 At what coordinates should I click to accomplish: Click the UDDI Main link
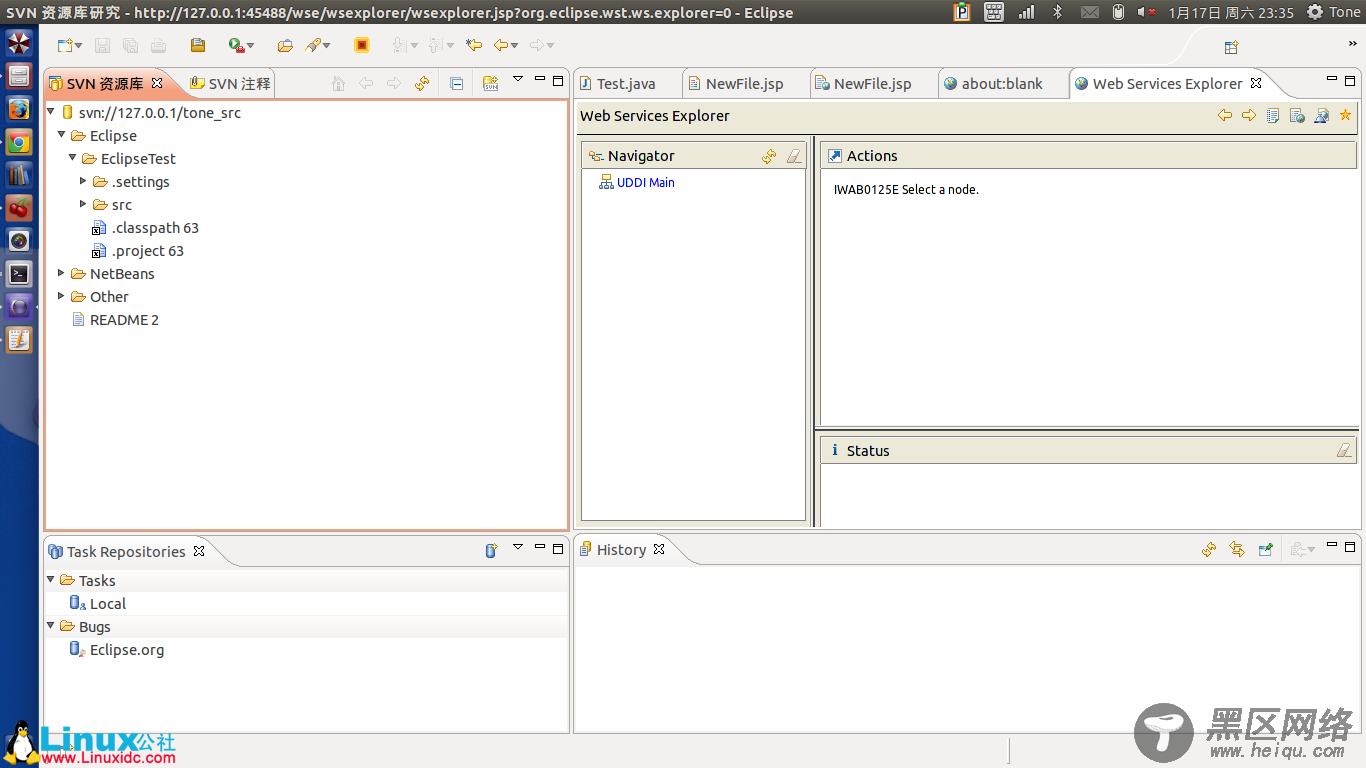[x=645, y=182]
